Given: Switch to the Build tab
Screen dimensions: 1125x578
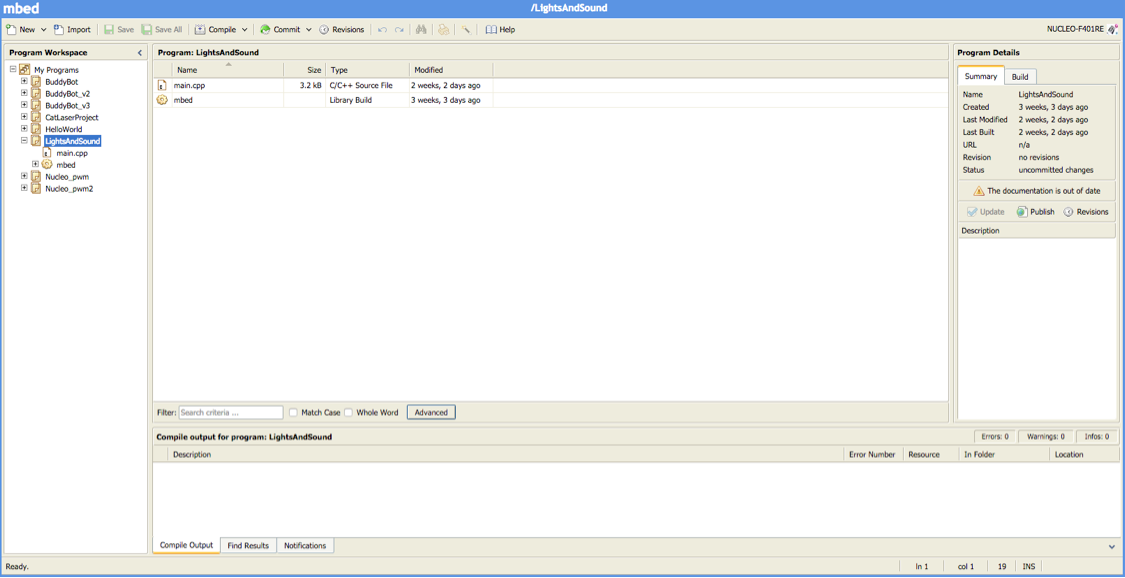Looking at the screenshot, I should click(x=1019, y=77).
